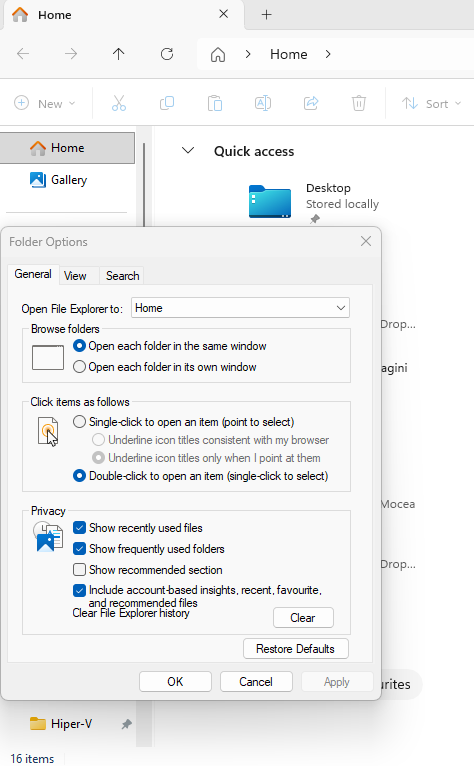Click Restore Defaults button

[296, 649]
